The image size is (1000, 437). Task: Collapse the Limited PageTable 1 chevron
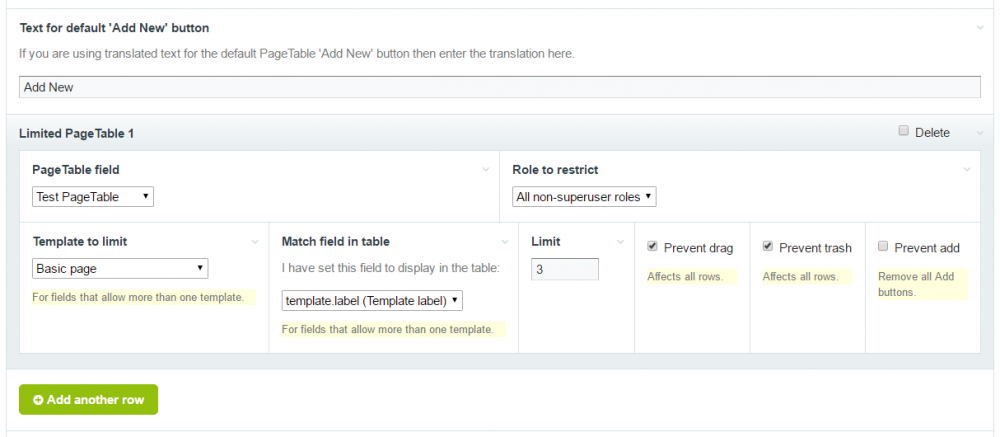click(x=980, y=133)
